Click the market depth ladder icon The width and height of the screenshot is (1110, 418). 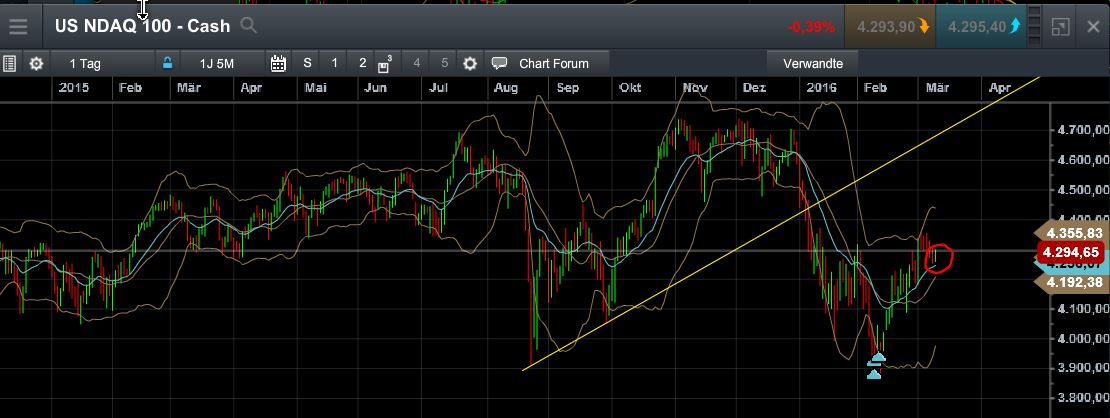(1034, 27)
